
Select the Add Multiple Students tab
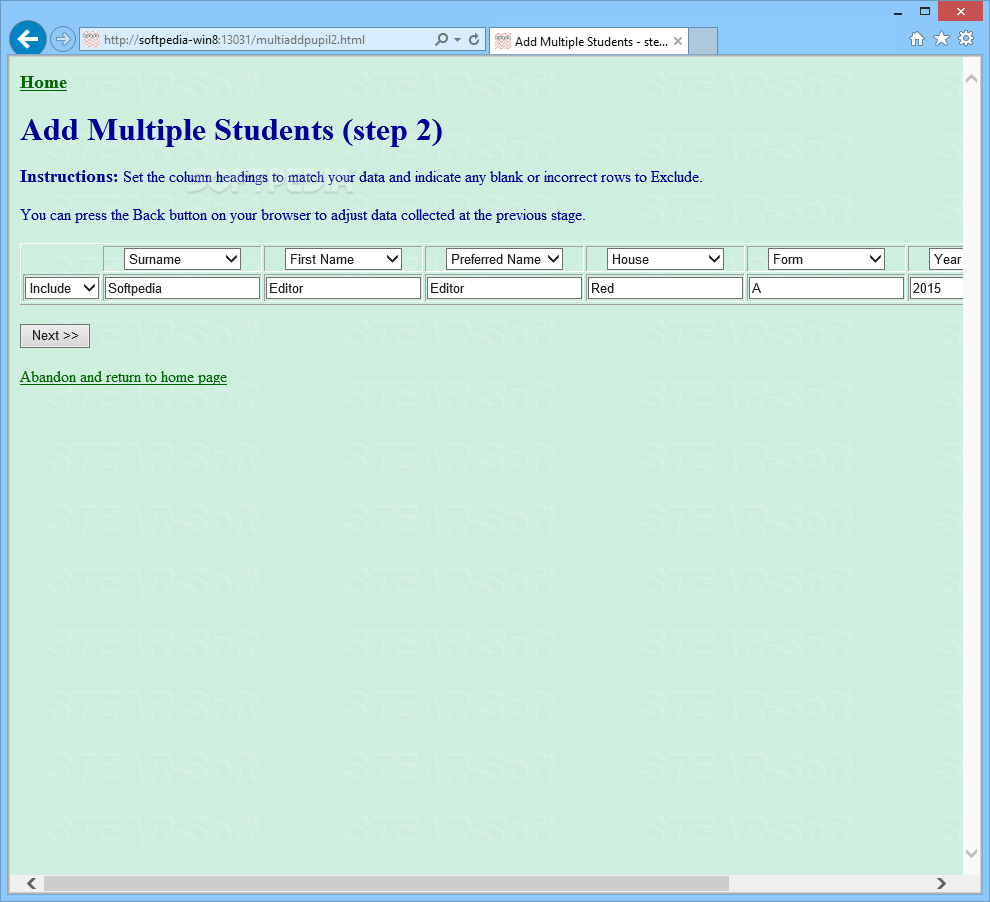588,41
